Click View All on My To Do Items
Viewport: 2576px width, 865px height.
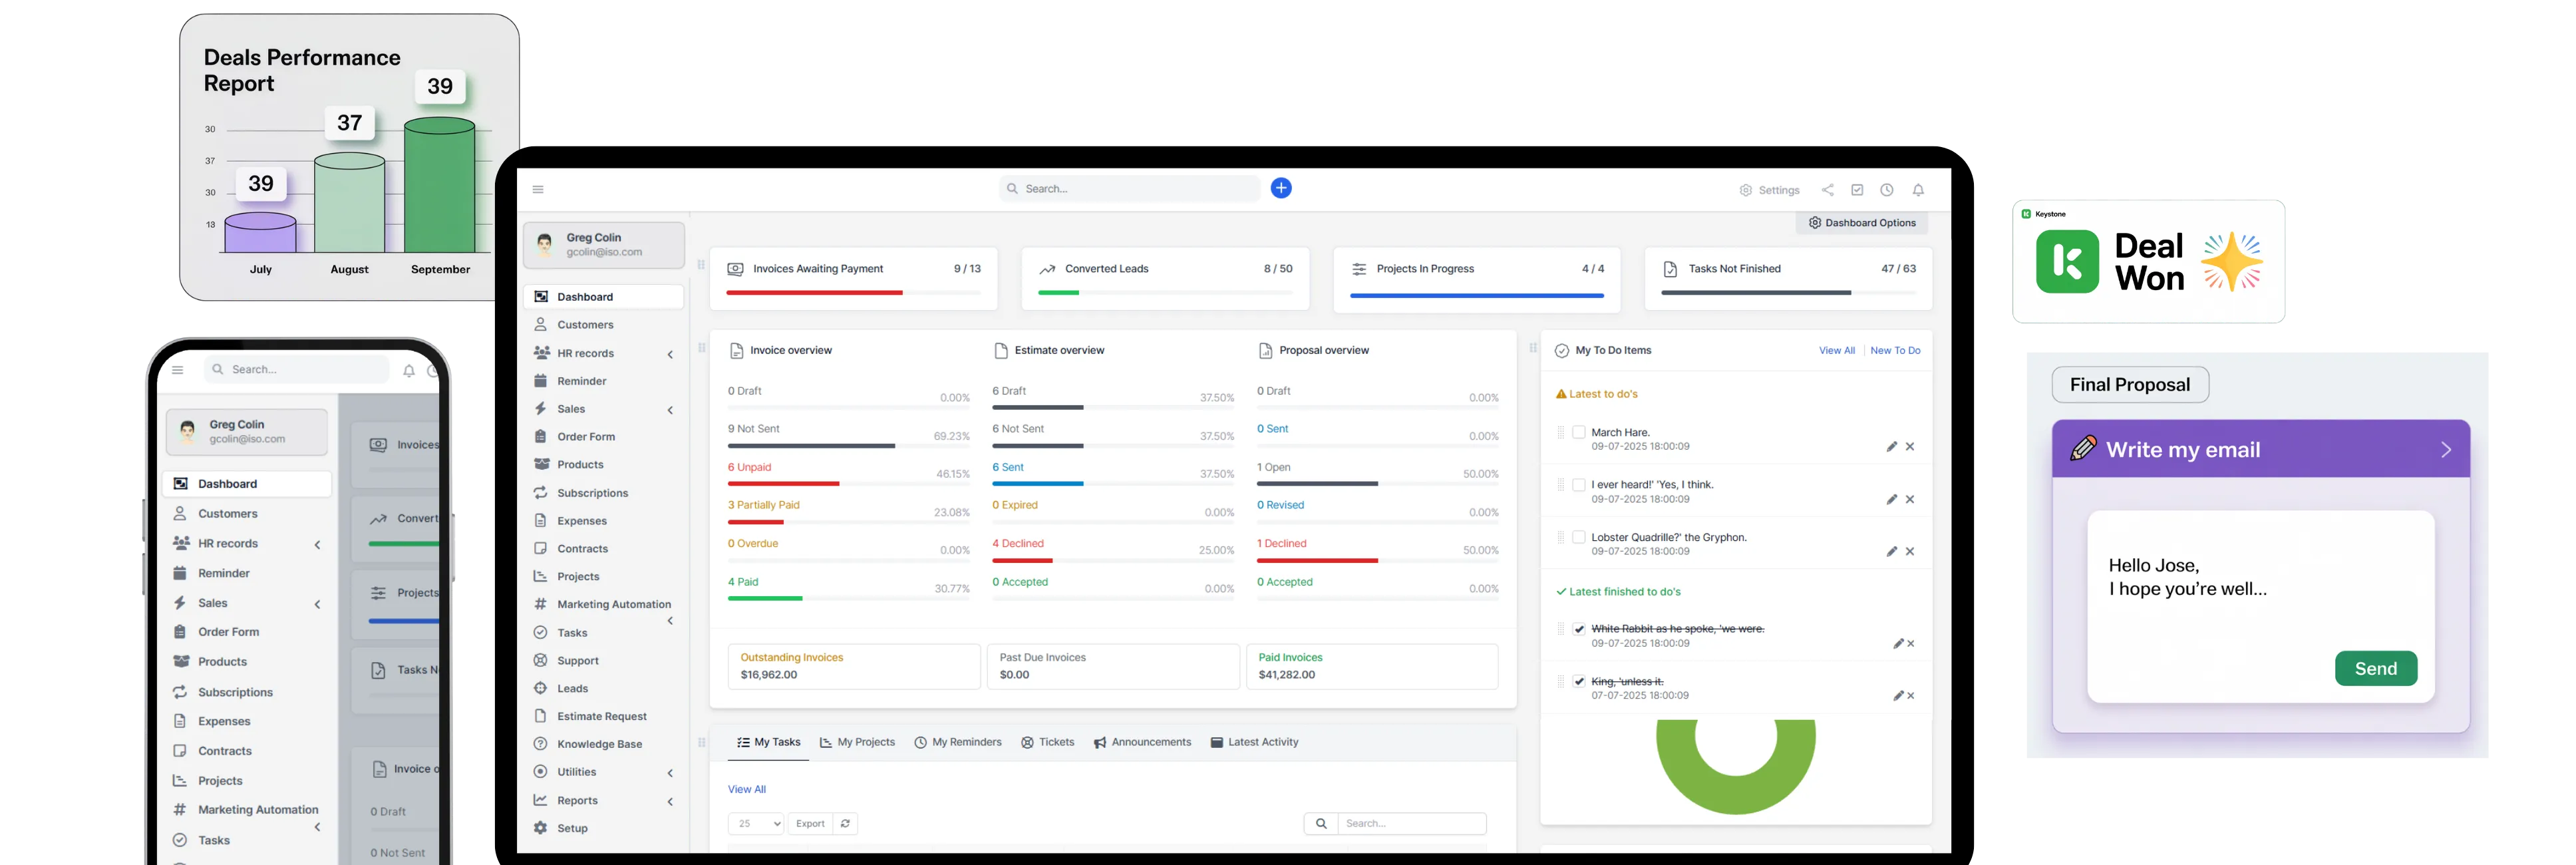pyautogui.click(x=1836, y=350)
